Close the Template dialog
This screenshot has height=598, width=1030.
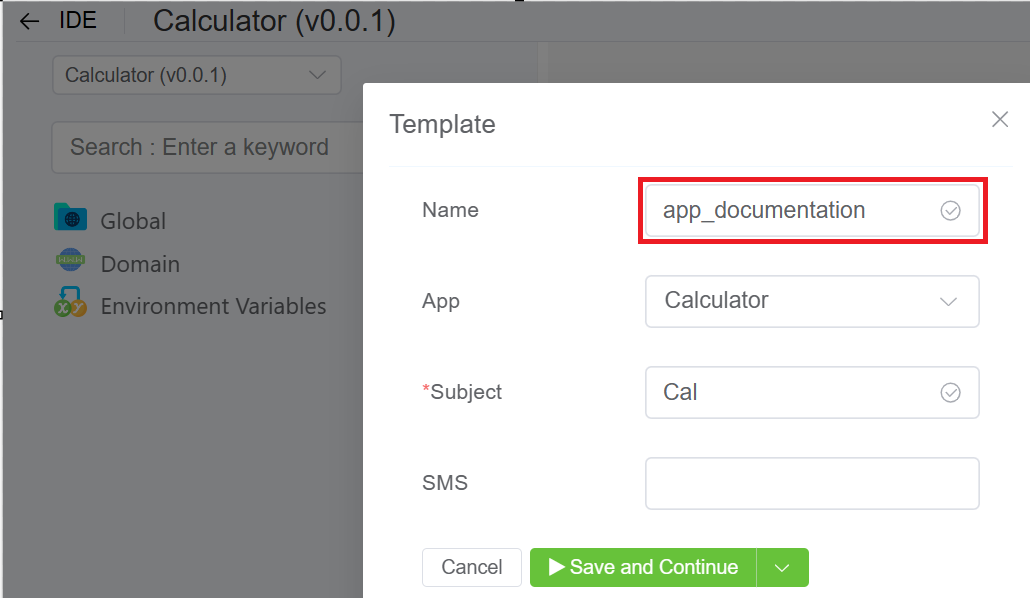tap(999, 120)
